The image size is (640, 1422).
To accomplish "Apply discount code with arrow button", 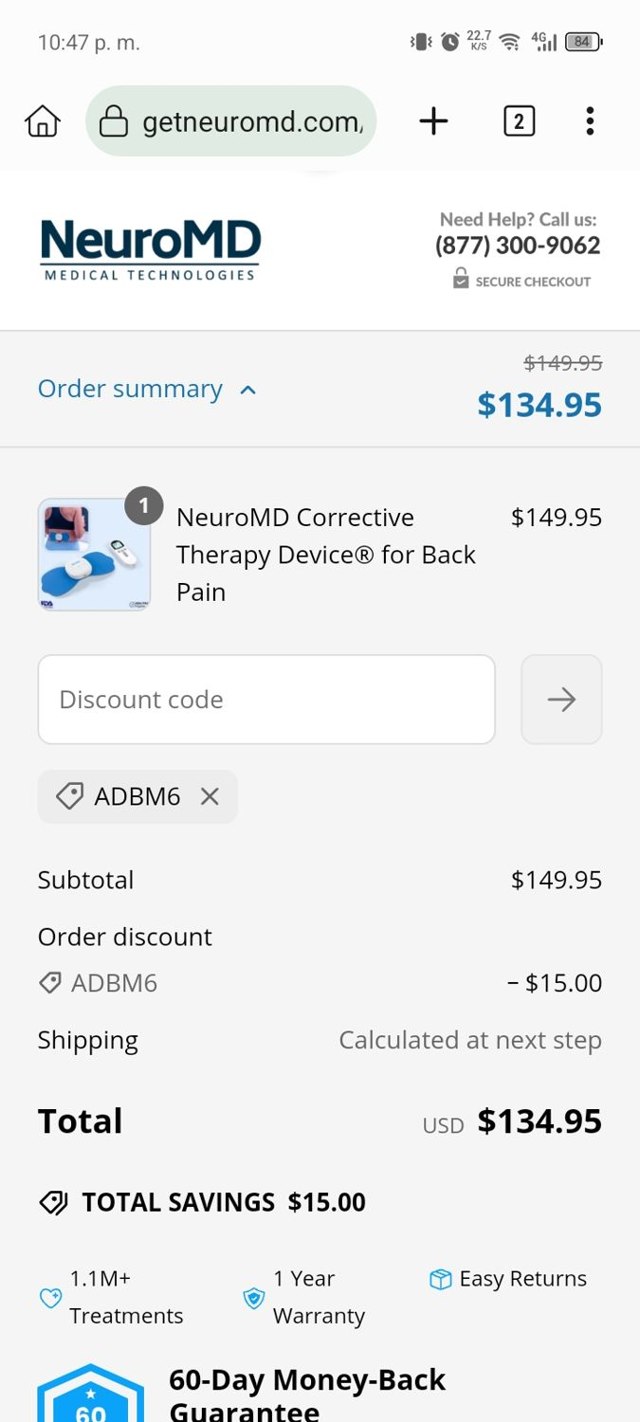I will click(x=561, y=699).
